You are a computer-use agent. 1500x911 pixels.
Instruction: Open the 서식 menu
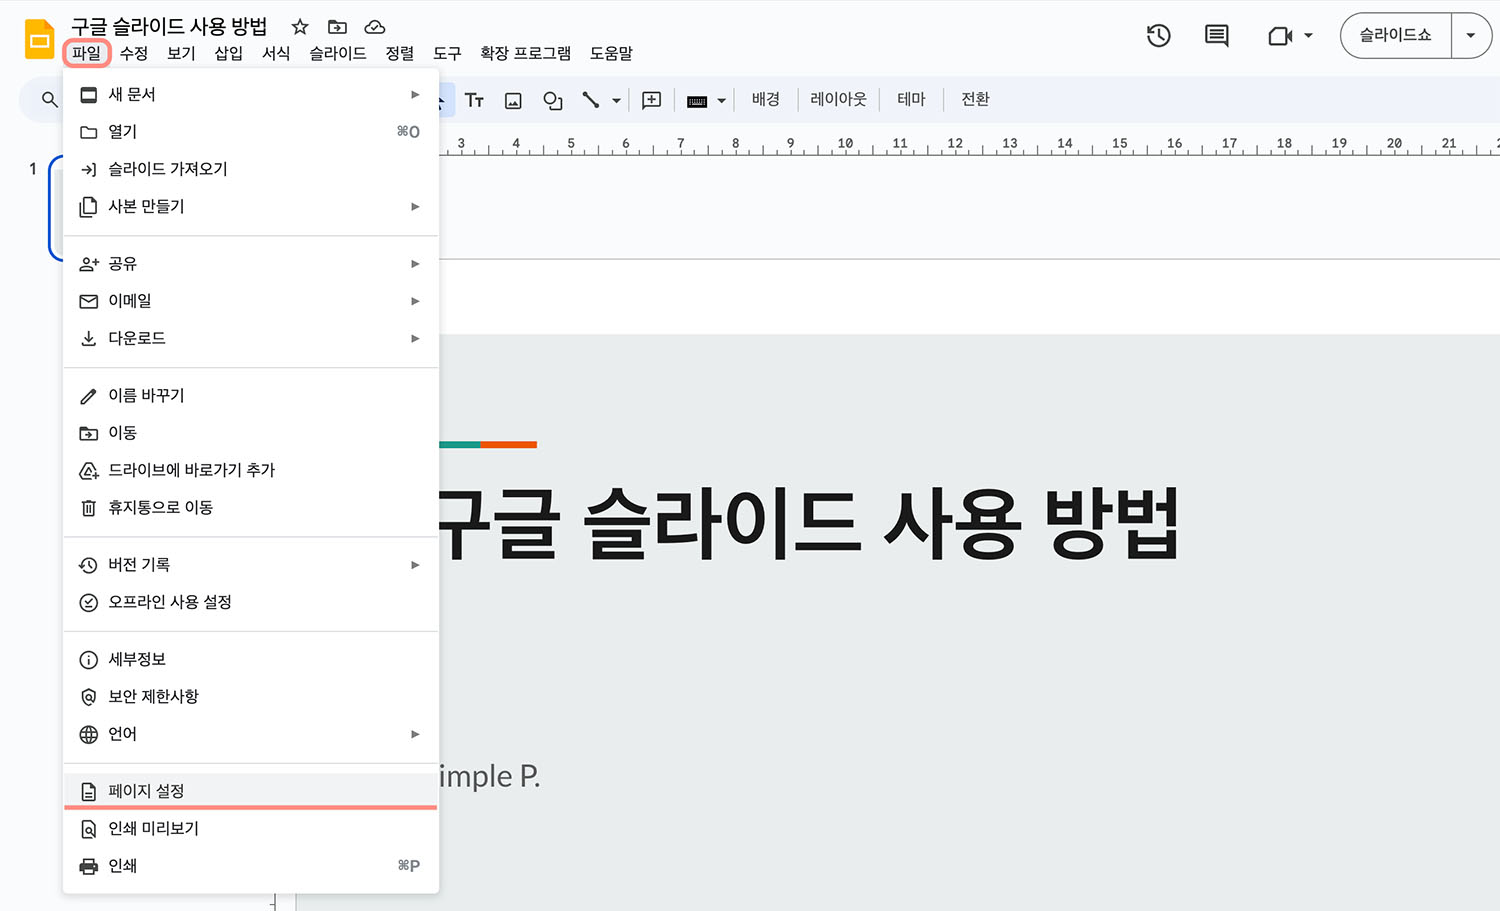pyautogui.click(x=276, y=53)
